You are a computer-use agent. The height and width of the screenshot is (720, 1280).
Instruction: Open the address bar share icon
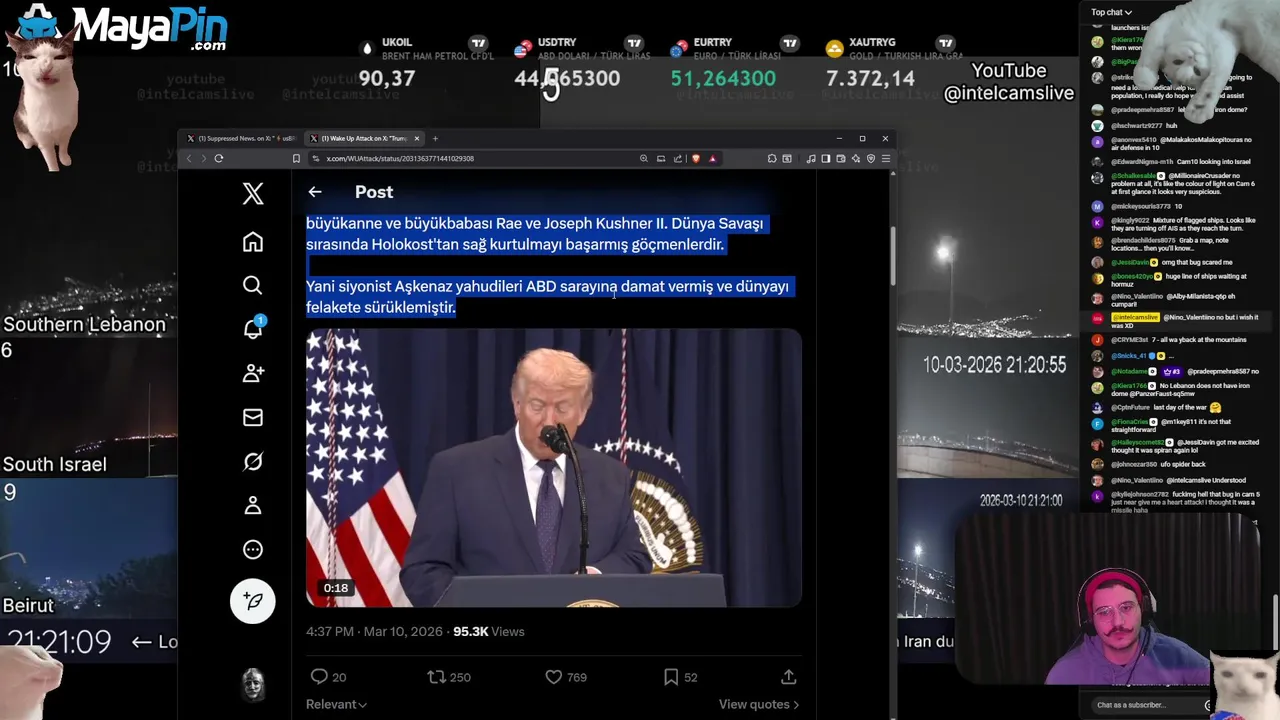click(x=678, y=158)
